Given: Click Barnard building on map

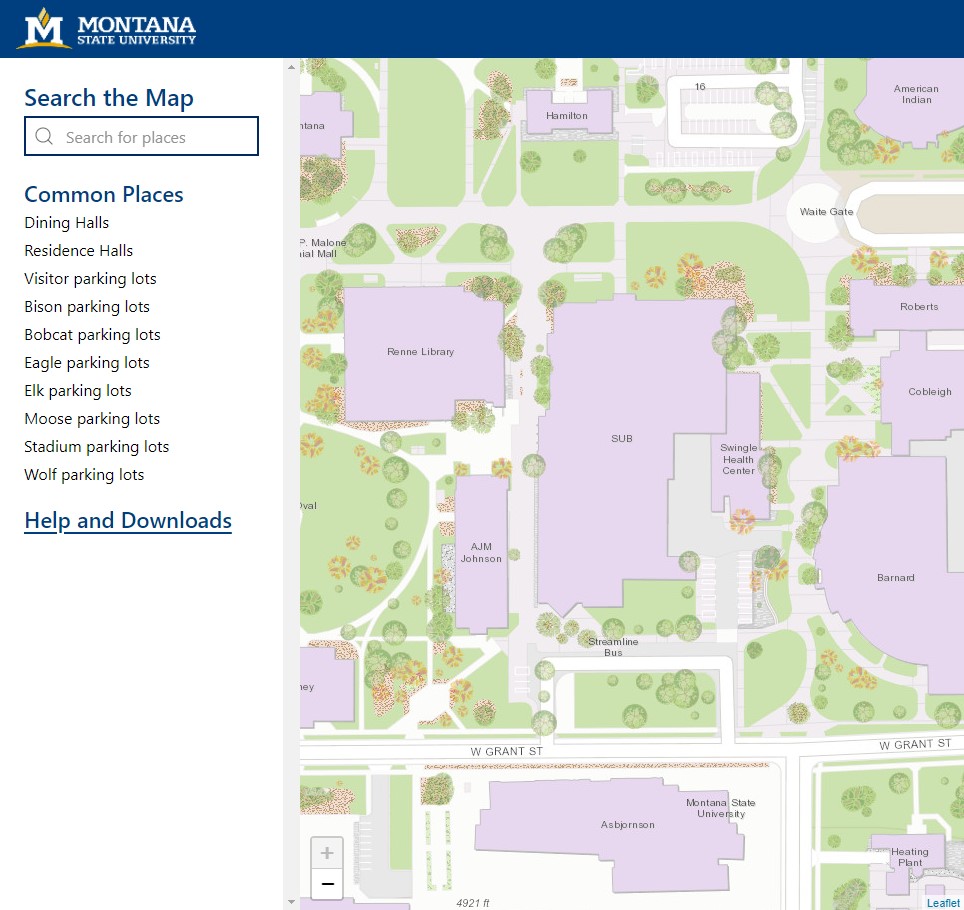Looking at the screenshot, I should click(x=895, y=577).
